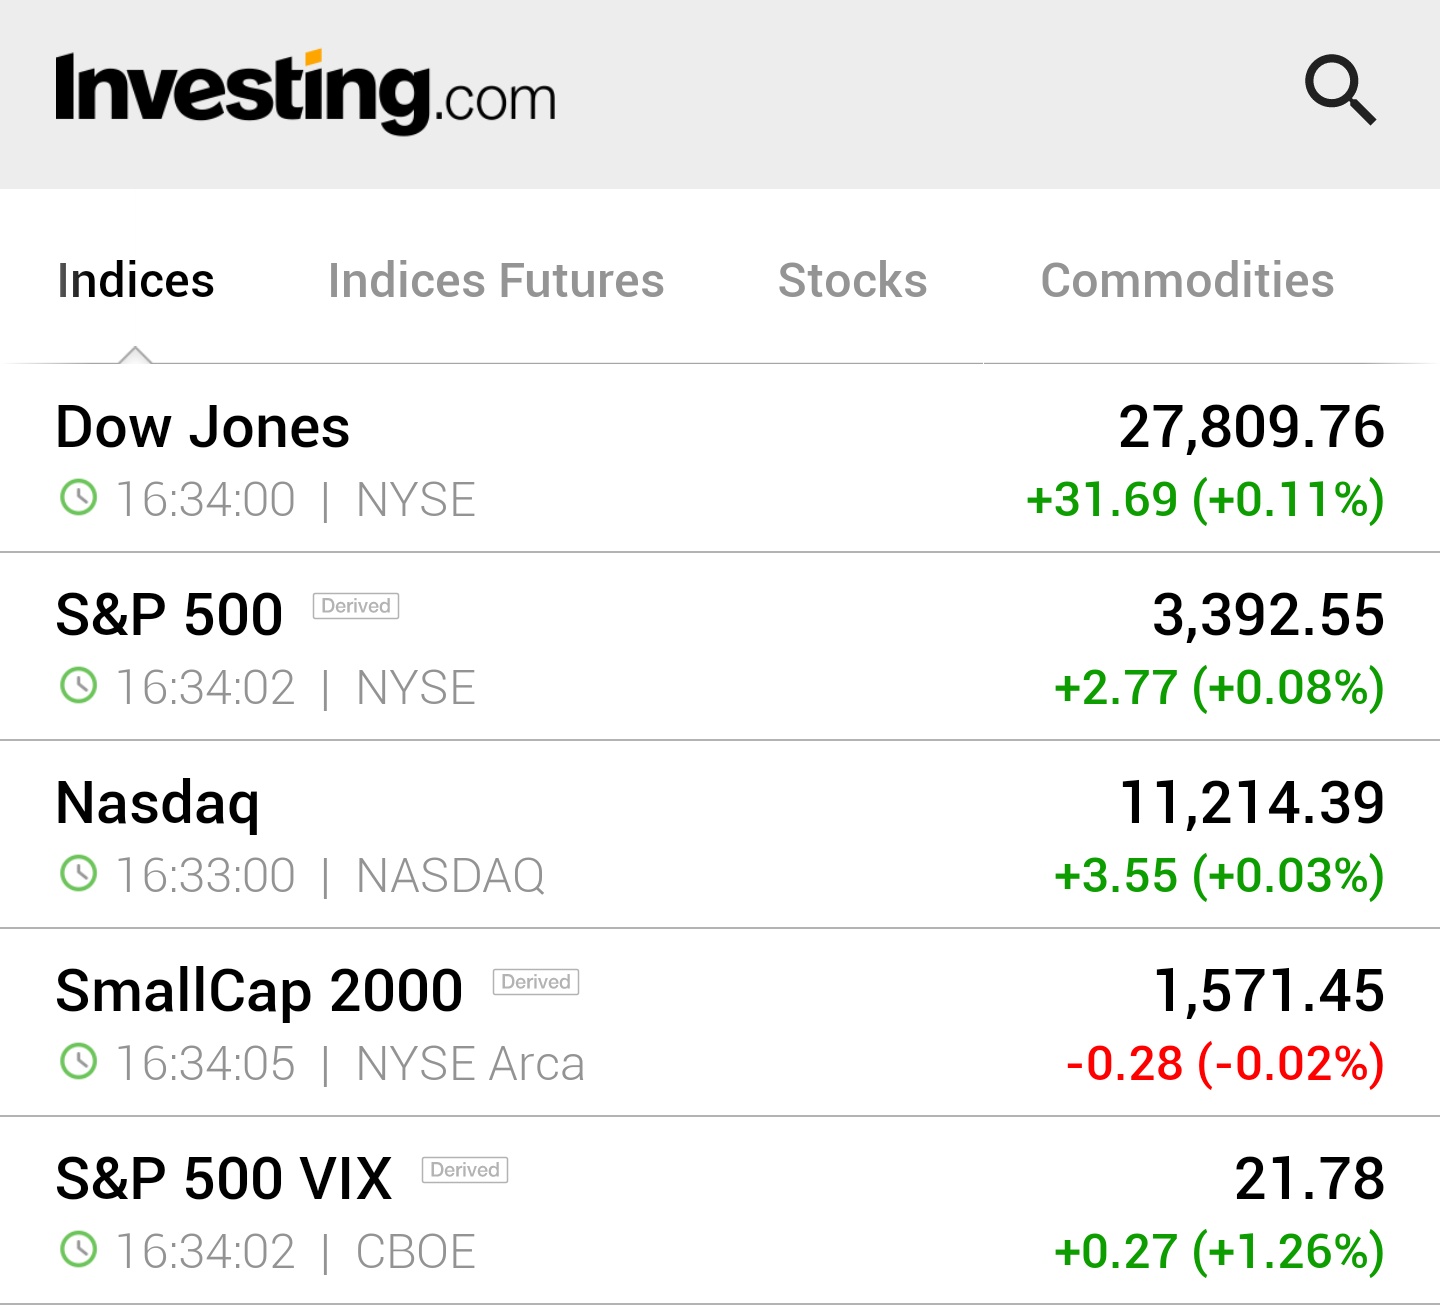Image resolution: width=1440 pixels, height=1306 pixels.
Task: Open search with the magnifying glass icon
Action: coord(1340,91)
